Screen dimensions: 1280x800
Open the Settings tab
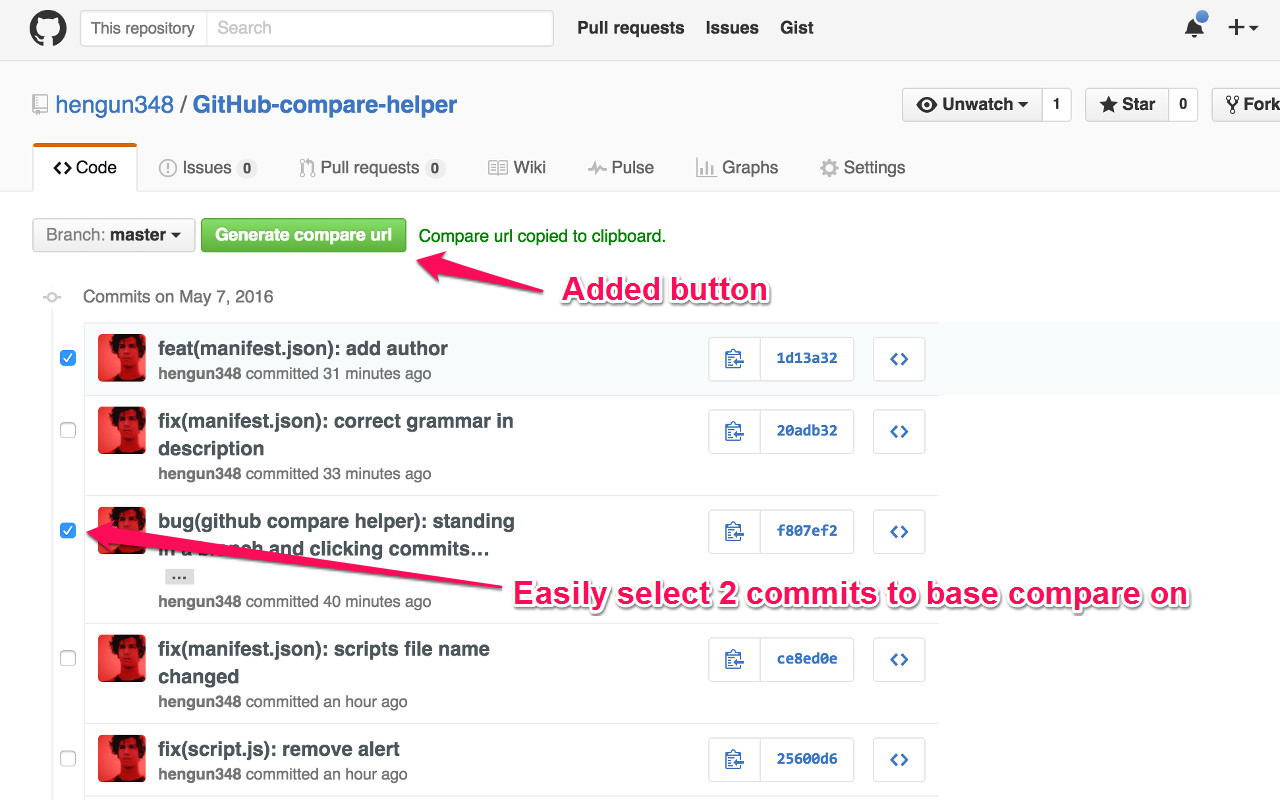coord(862,167)
